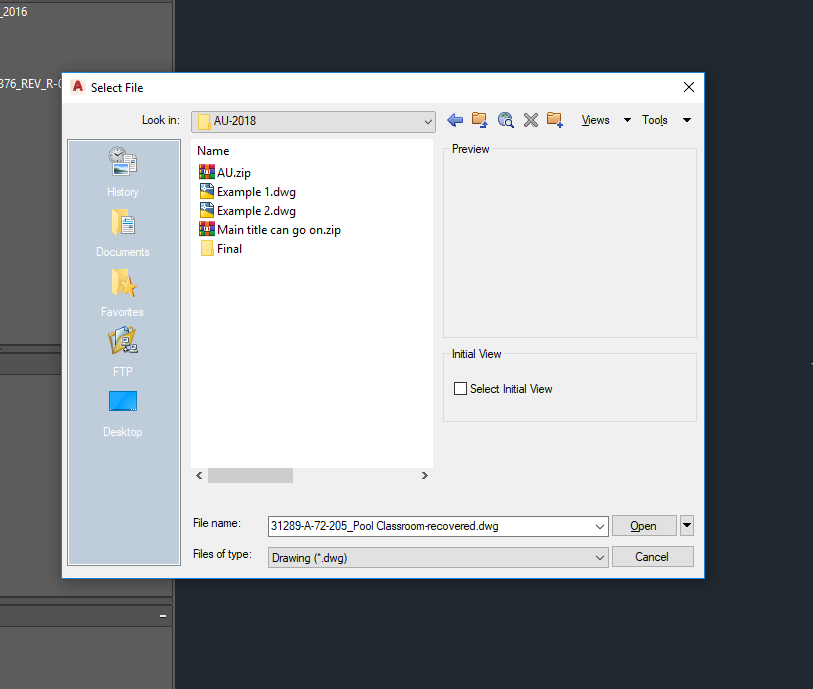Navigate up one folder level
This screenshot has width=813, height=689.
point(479,119)
